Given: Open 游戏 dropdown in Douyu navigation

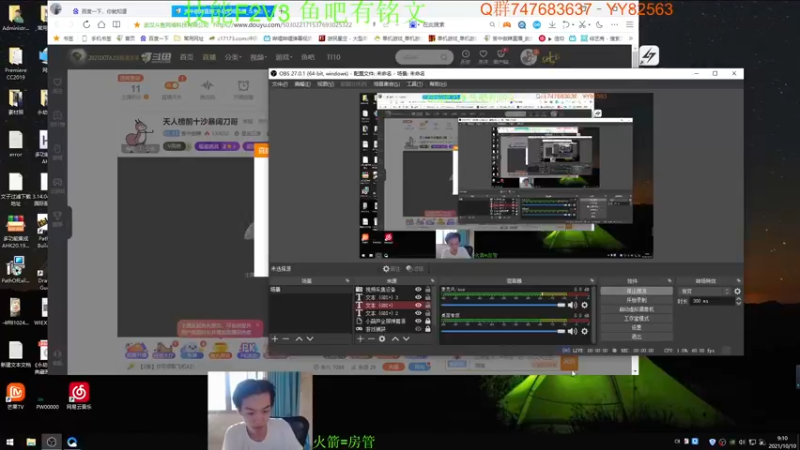Looking at the screenshot, I should [x=283, y=57].
